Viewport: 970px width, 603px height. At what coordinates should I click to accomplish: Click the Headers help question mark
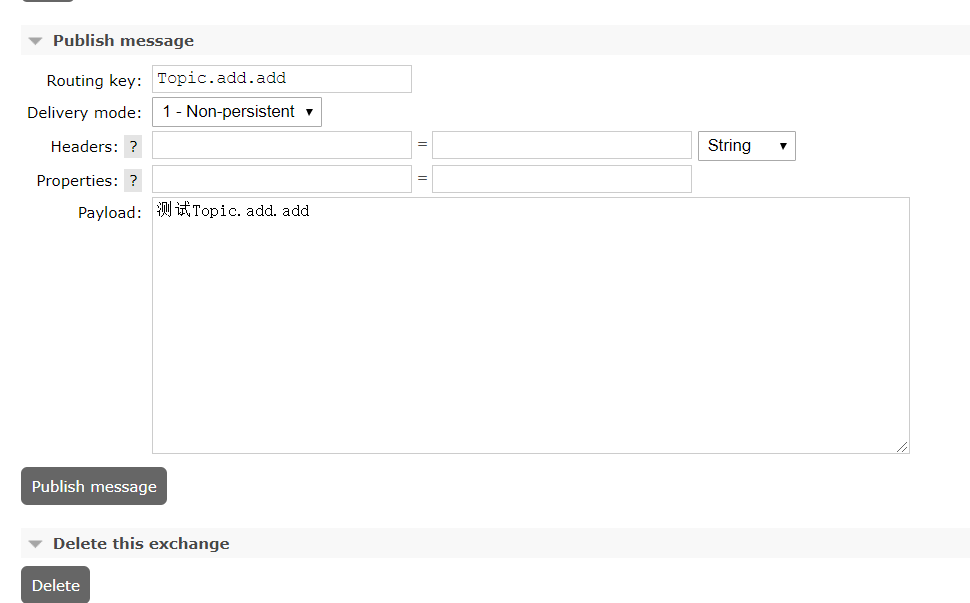point(133,146)
